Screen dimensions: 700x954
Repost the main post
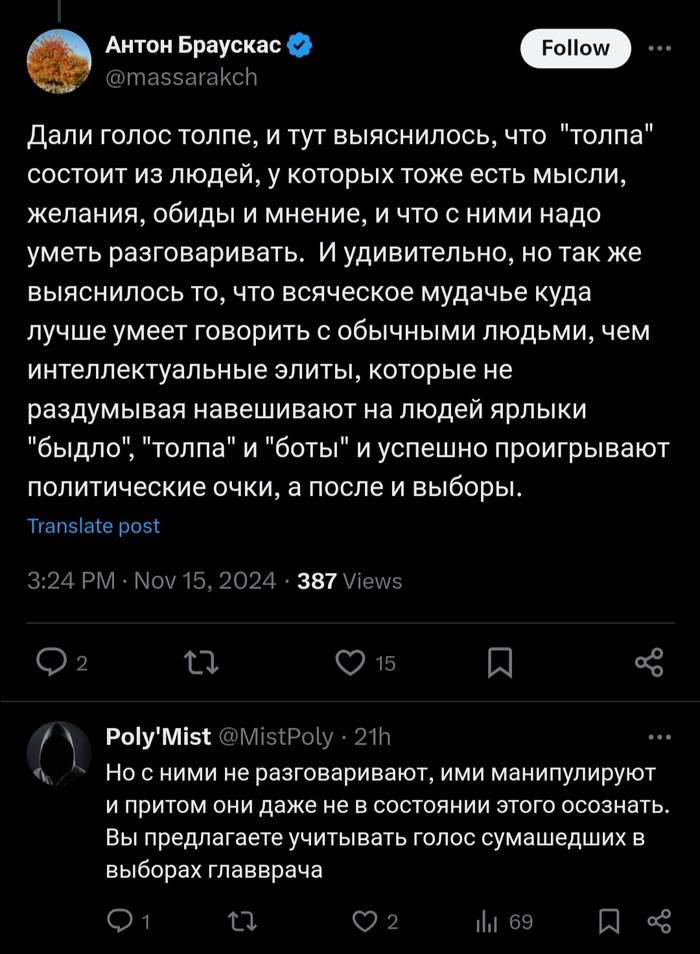201,661
